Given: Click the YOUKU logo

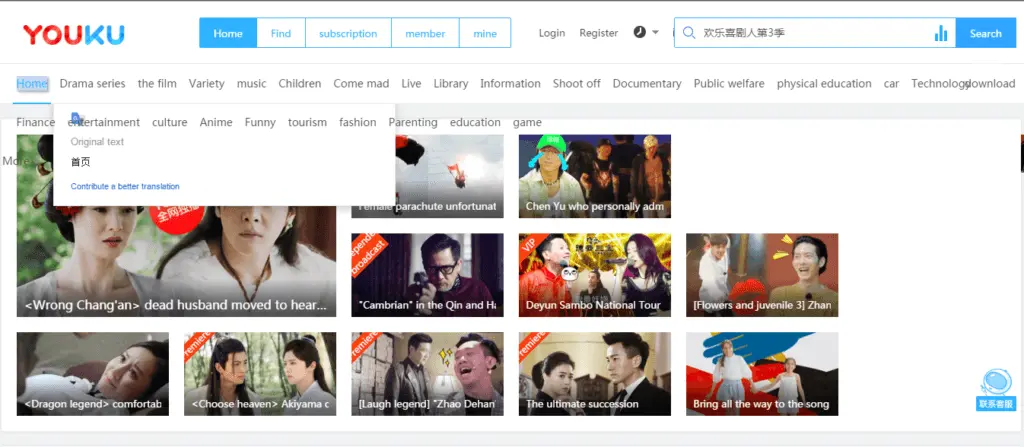Looking at the screenshot, I should pyautogui.click(x=74, y=35).
